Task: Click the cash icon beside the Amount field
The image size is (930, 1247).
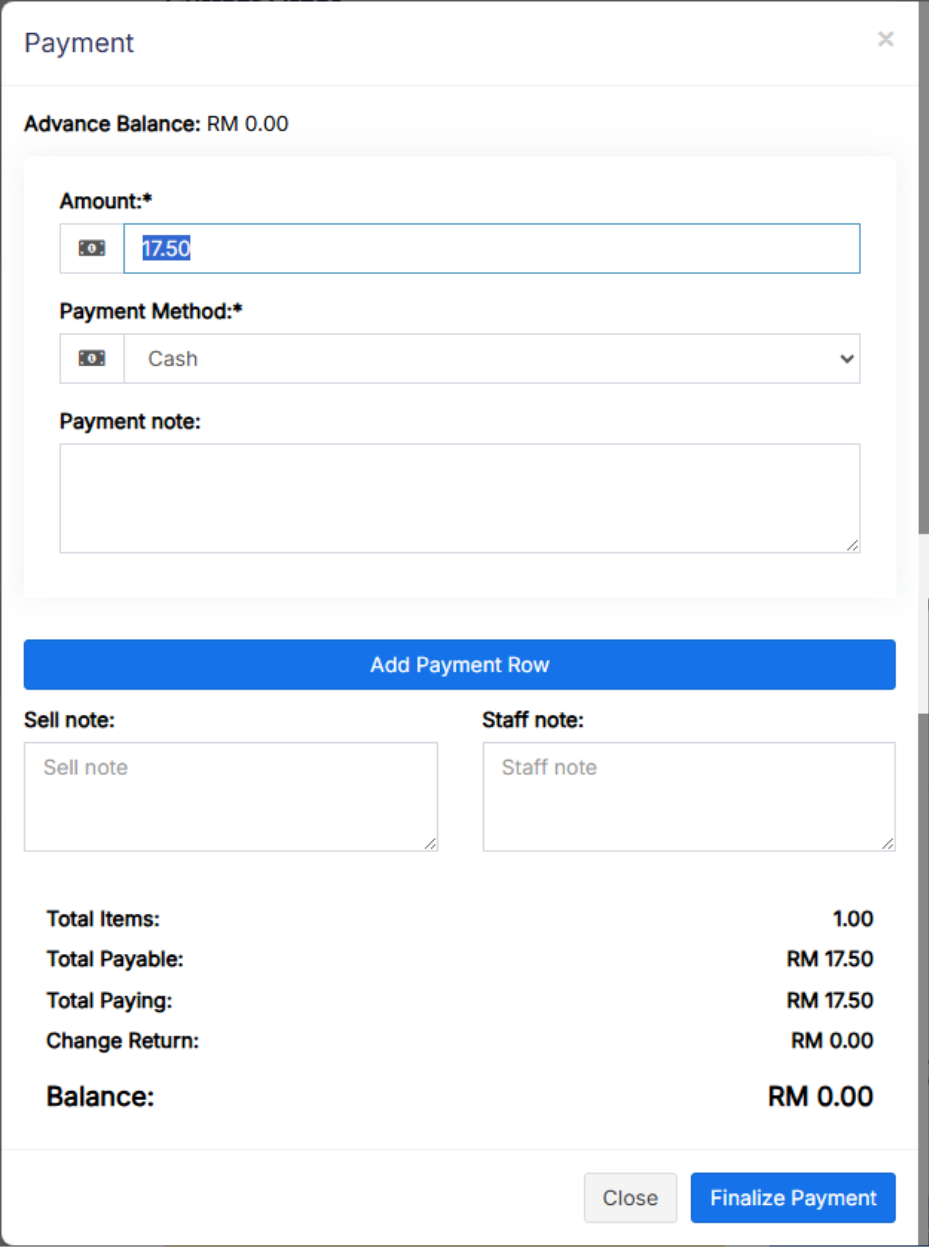Action: coord(92,248)
